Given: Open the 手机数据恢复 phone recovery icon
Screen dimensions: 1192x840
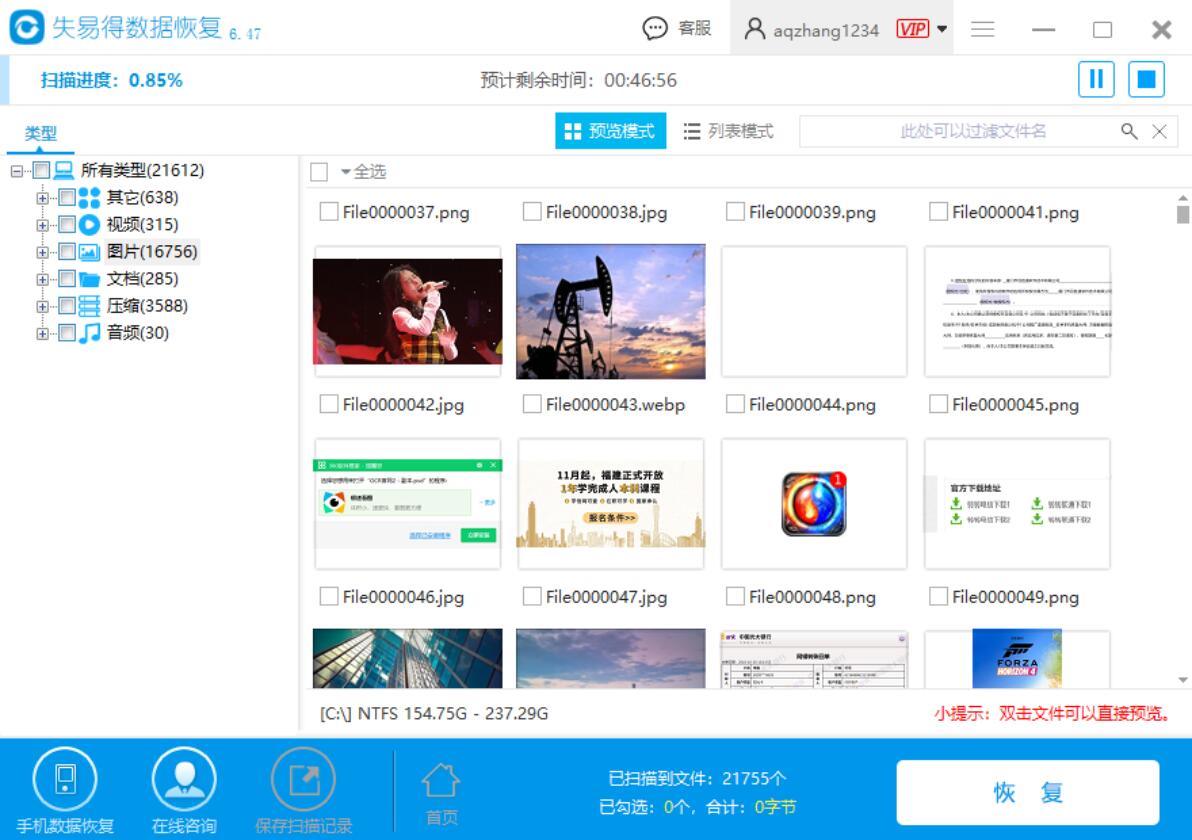Looking at the screenshot, I should (x=65, y=780).
